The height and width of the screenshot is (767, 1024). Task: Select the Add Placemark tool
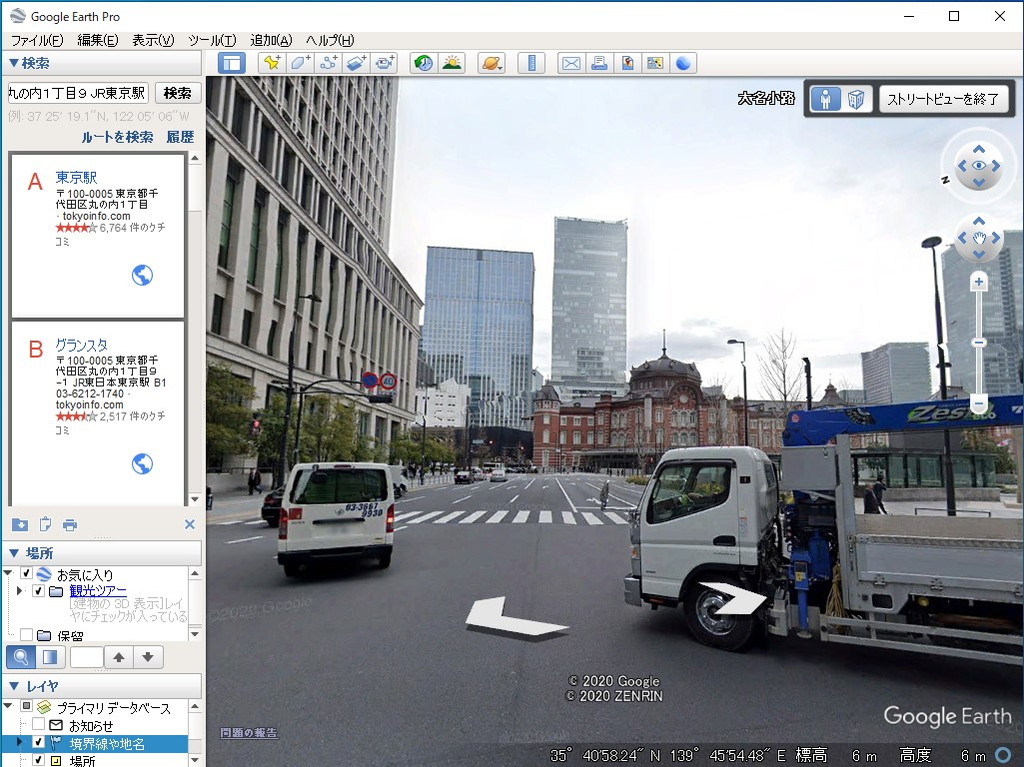[270, 62]
